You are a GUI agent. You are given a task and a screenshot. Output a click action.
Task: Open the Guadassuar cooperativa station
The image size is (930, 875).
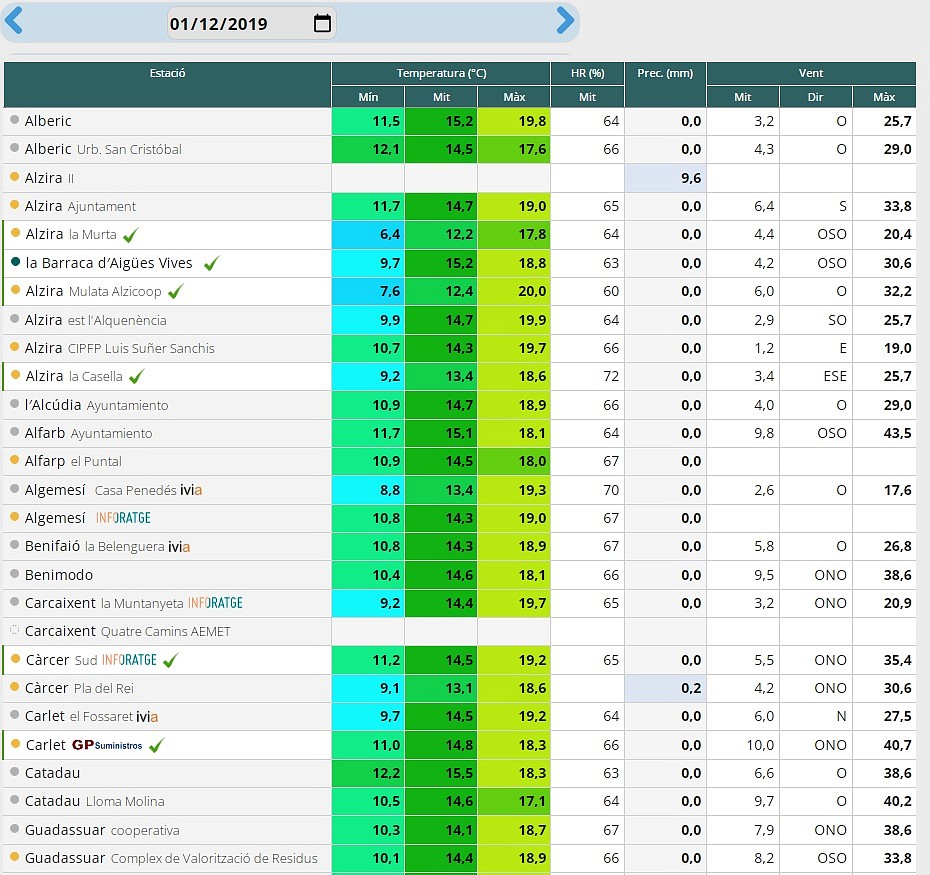click(x=102, y=830)
